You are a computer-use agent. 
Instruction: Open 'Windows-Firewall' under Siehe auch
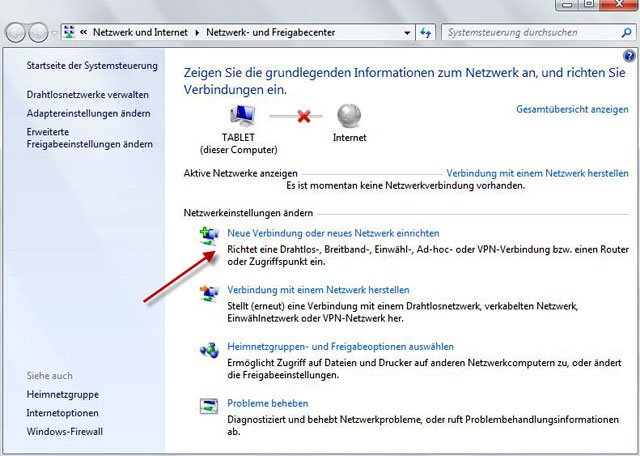pyautogui.click(x=64, y=432)
